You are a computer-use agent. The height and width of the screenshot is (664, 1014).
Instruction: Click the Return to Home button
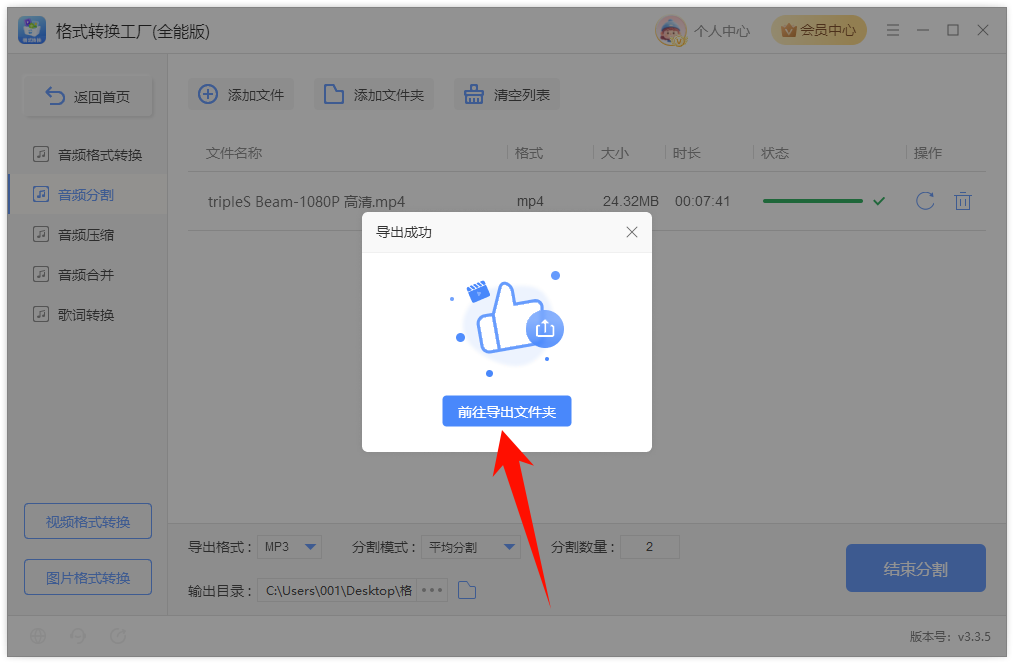click(88, 97)
